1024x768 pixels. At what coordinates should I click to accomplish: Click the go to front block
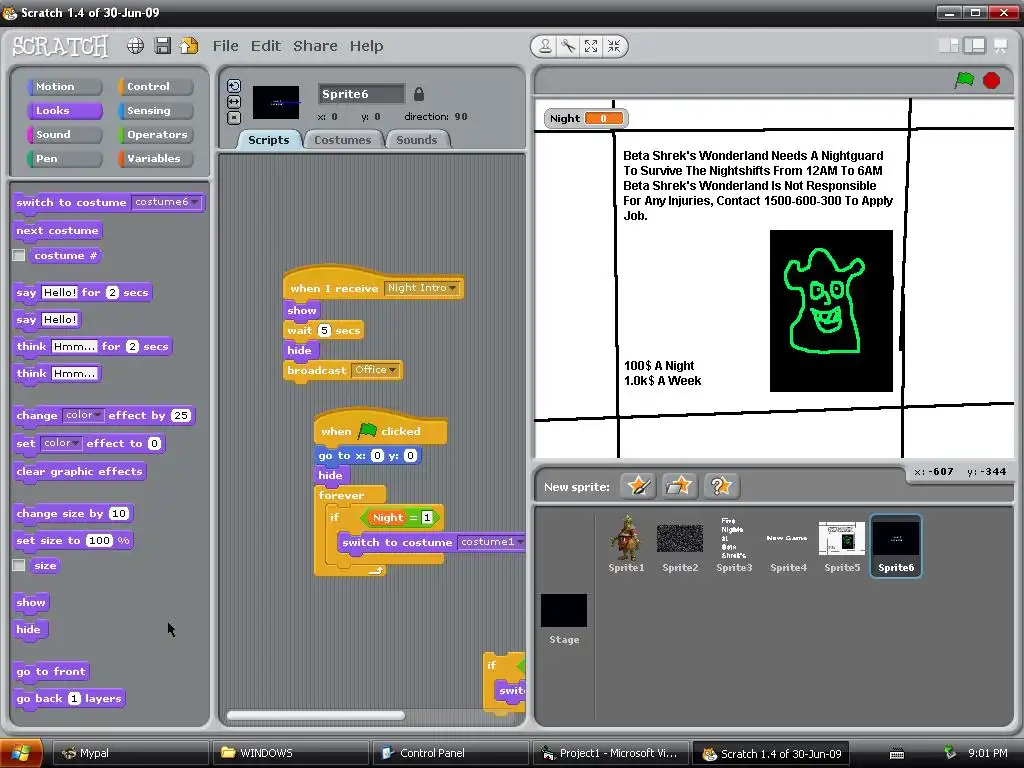tap(51, 671)
